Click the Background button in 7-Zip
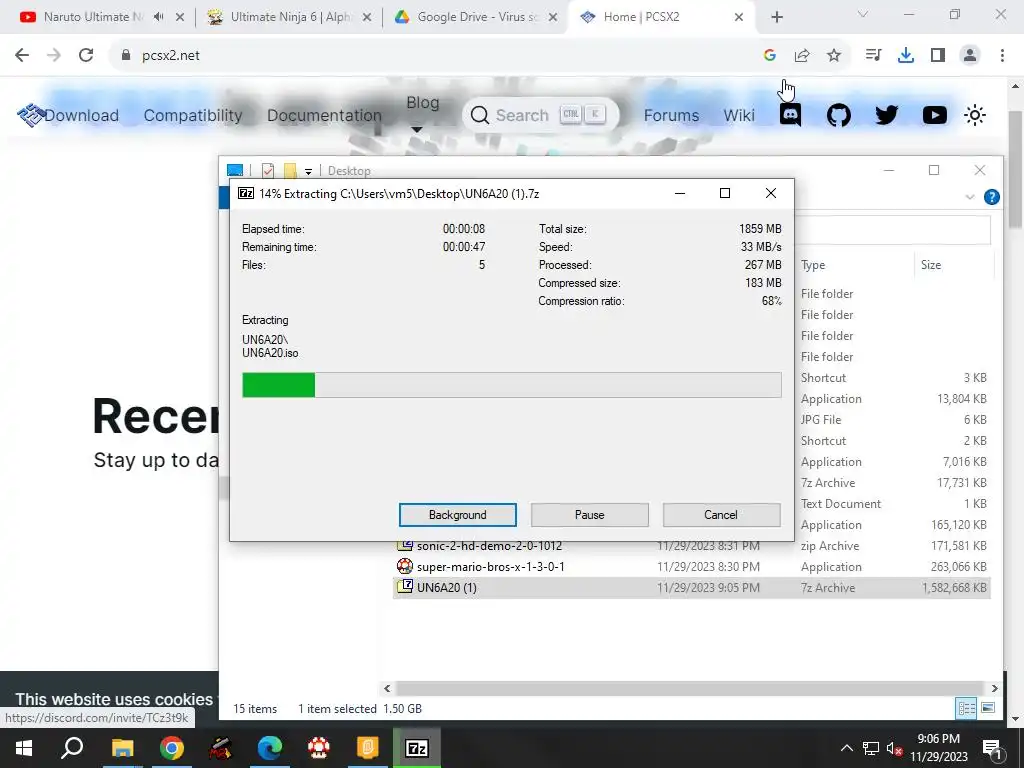This screenshot has height=768, width=1024. tap(457, 515)
